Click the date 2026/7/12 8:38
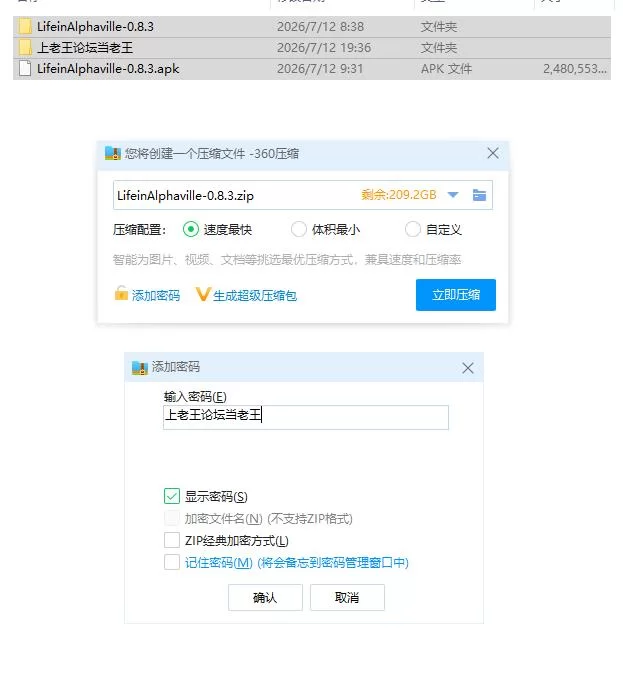This screenshot has height=673, width=623. [321, 27]
